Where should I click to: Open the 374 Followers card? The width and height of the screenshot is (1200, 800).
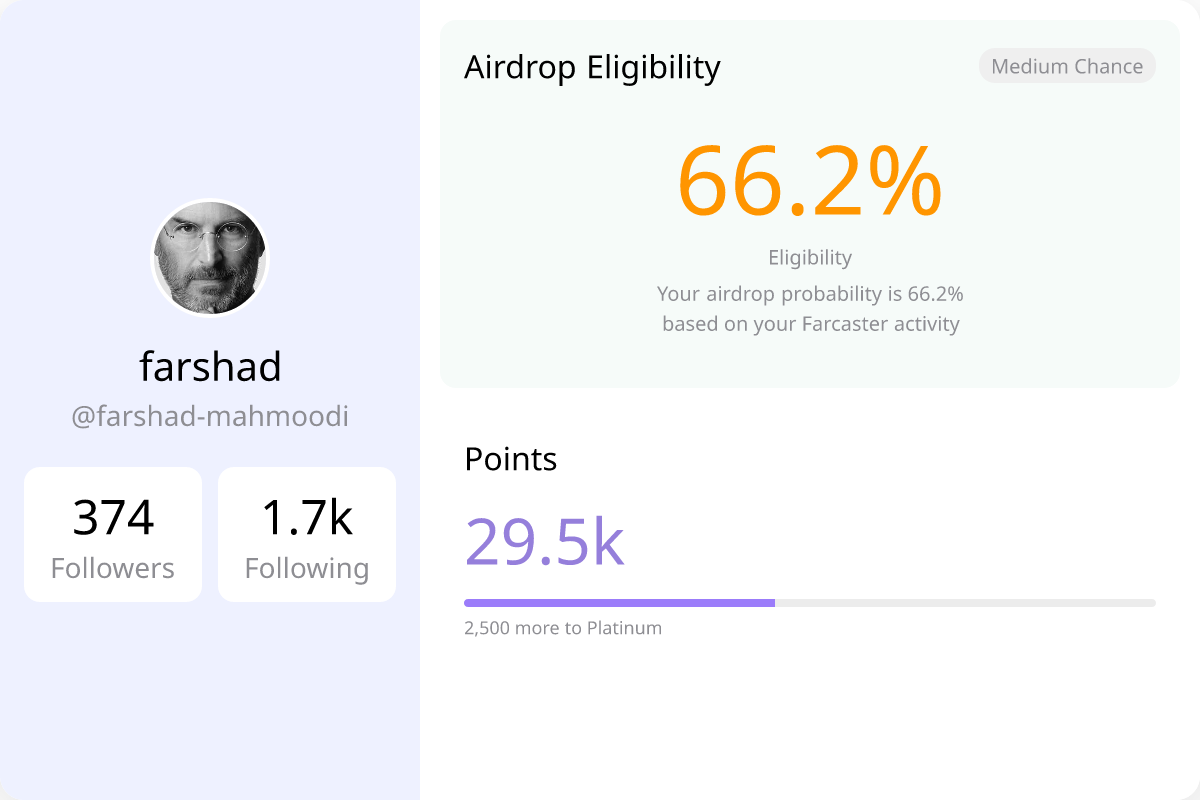(113, 535)
